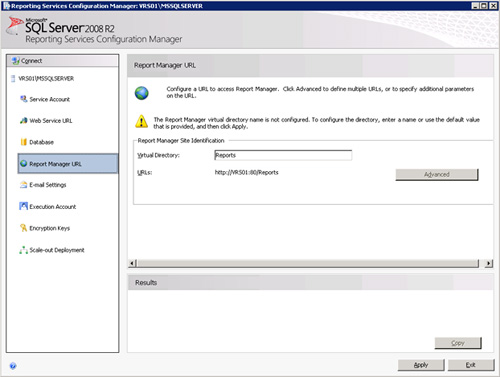This screenshot has width=500, height=377.
Task: Click the Encryption Keys key icon
Action: tap(23, 228)
